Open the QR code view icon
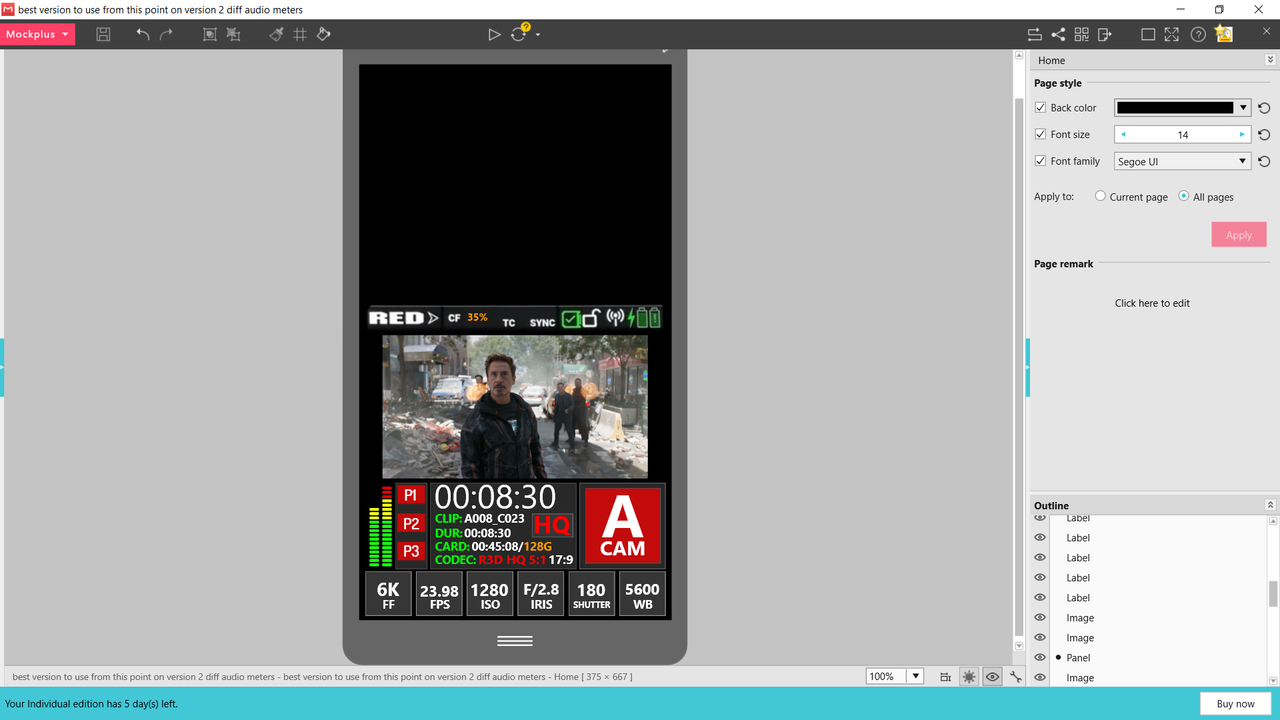The height and width of the screenshot is (720, 1280). [1081, 34]
